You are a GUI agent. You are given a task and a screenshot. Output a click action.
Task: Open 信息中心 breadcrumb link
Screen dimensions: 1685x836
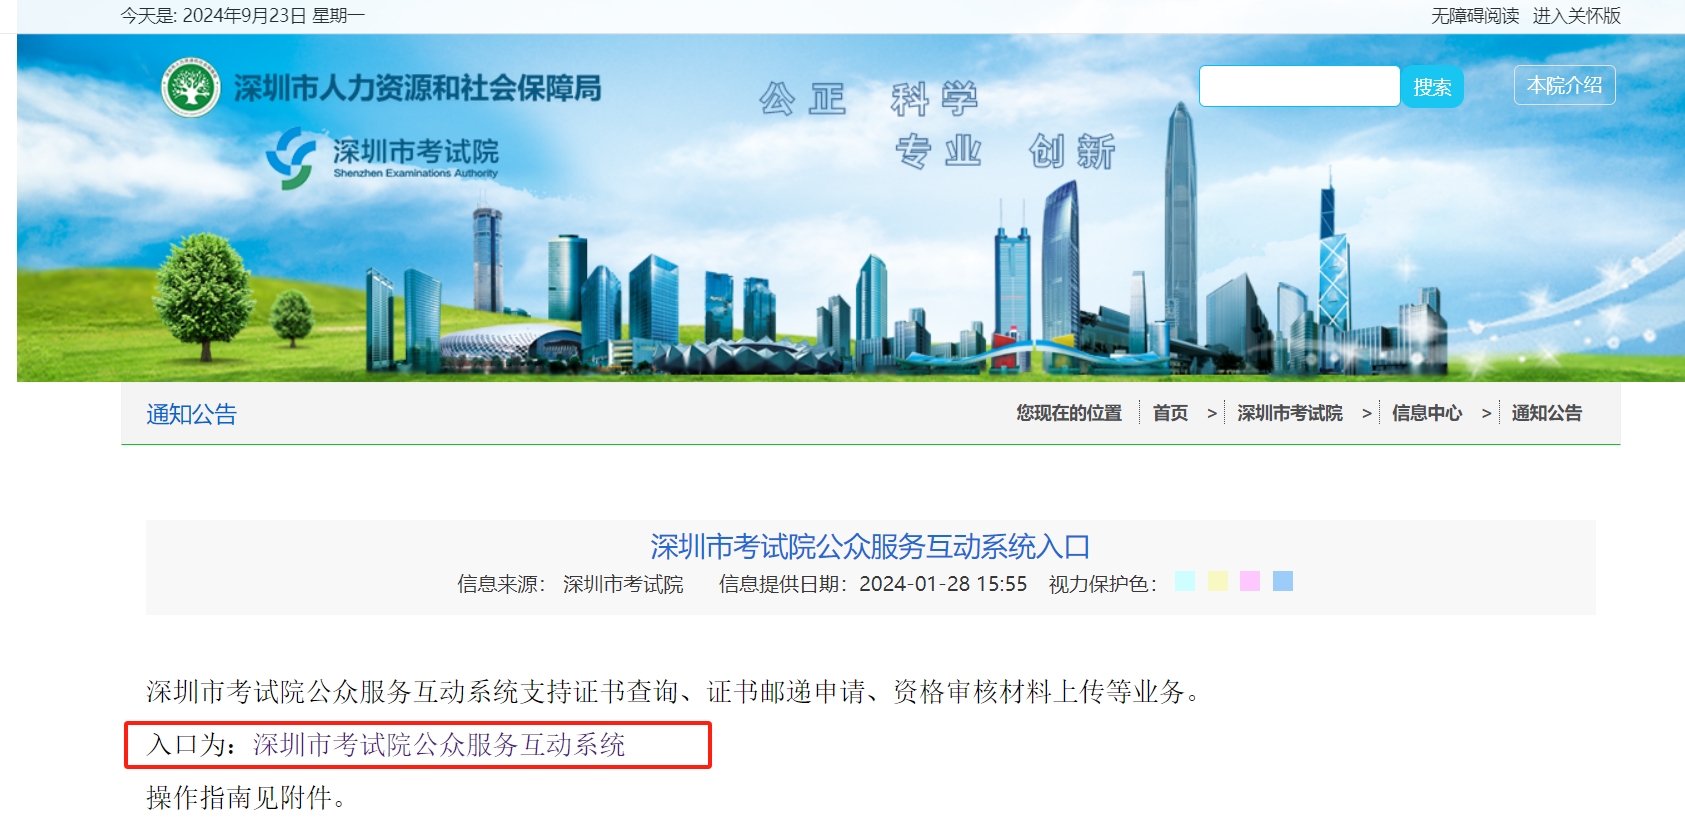pos(1427,413)
